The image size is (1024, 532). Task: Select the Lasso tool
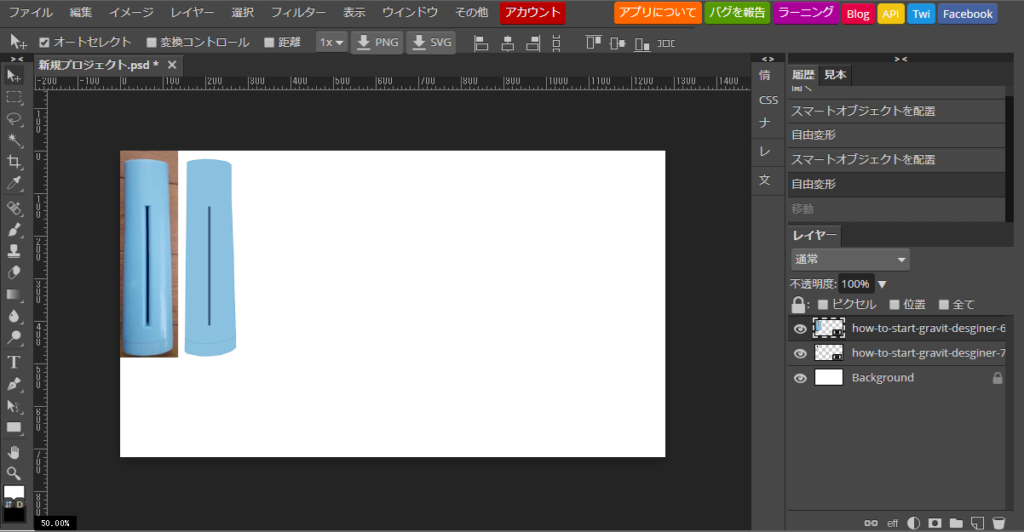[x=14, y=119]
